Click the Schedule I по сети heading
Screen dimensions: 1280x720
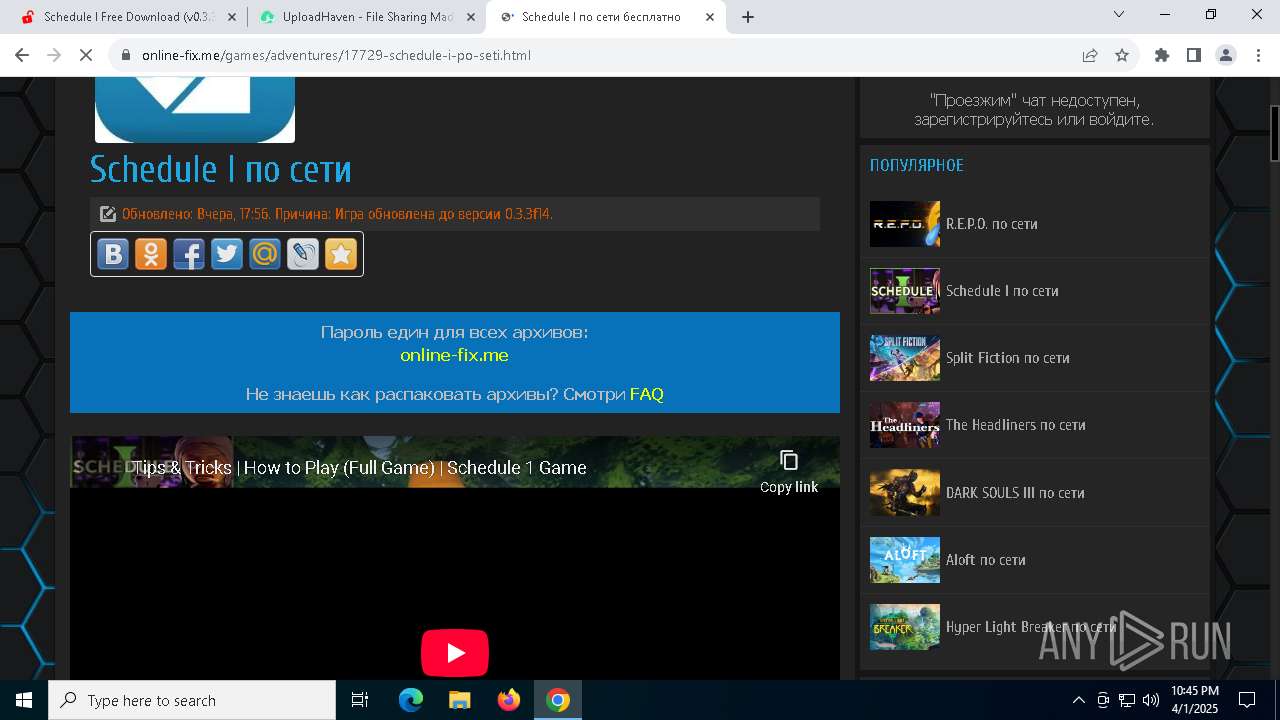(x=221, y=169)
